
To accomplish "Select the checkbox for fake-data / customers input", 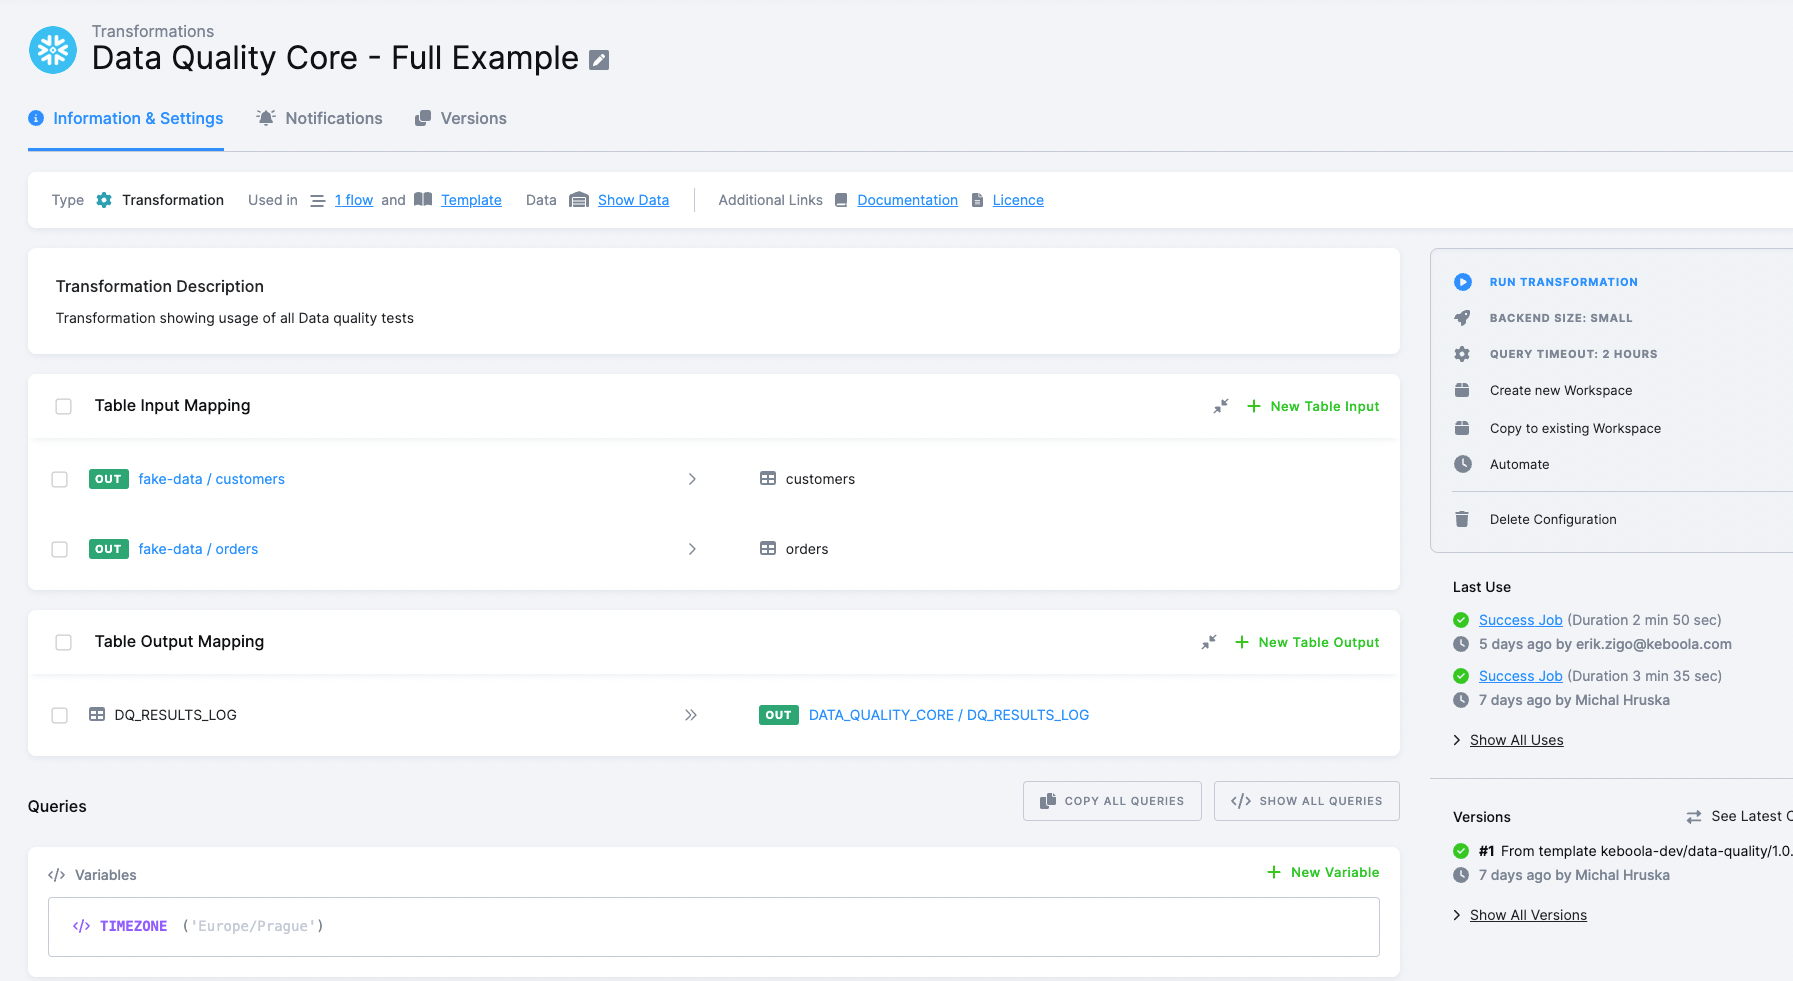I will tap(59, 479).
